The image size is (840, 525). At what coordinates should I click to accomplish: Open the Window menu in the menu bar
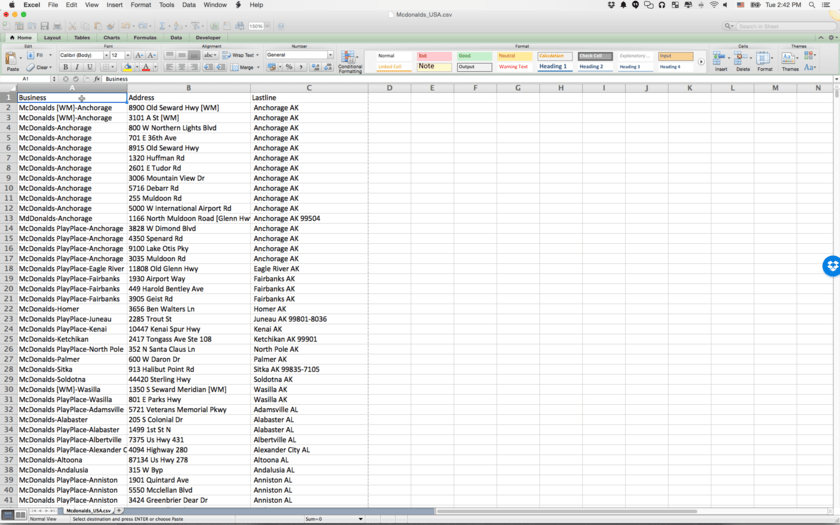215,5
